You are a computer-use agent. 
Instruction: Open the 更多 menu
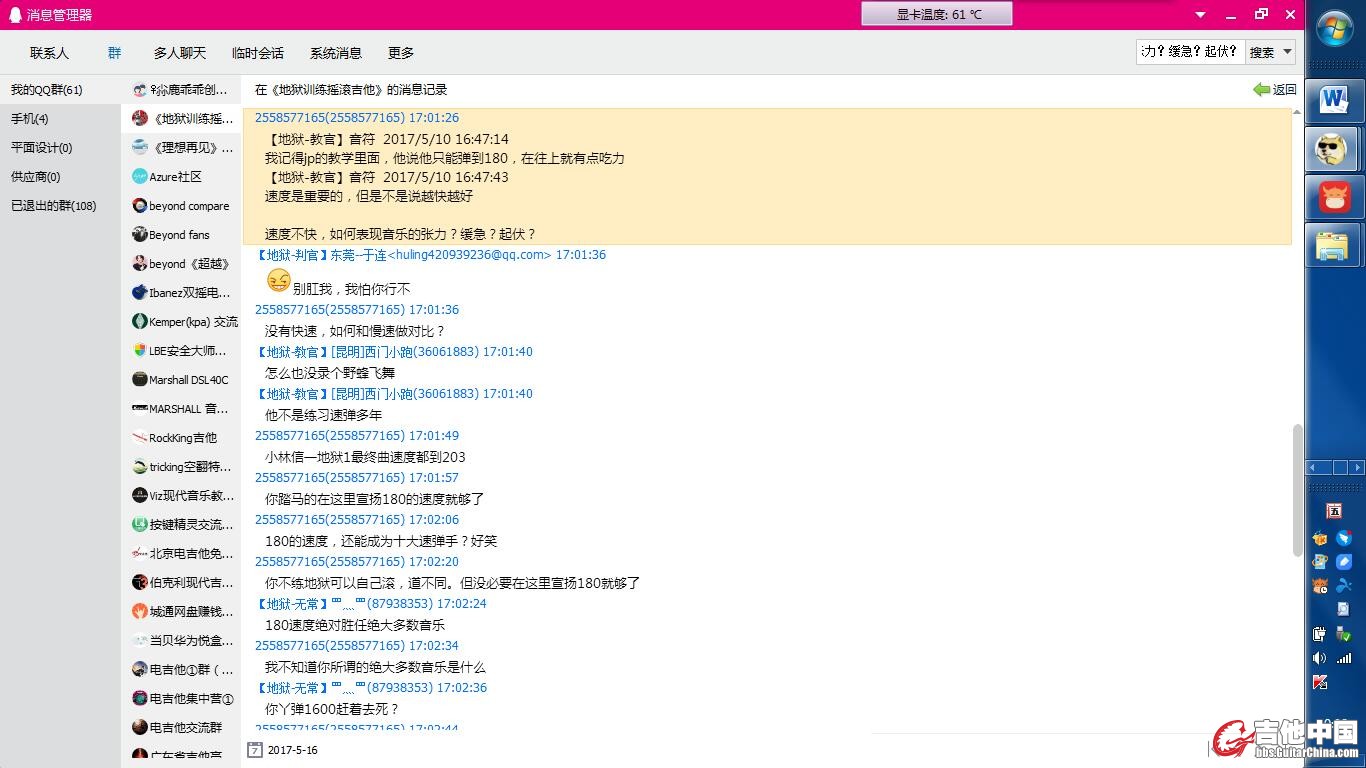(401, 53)
